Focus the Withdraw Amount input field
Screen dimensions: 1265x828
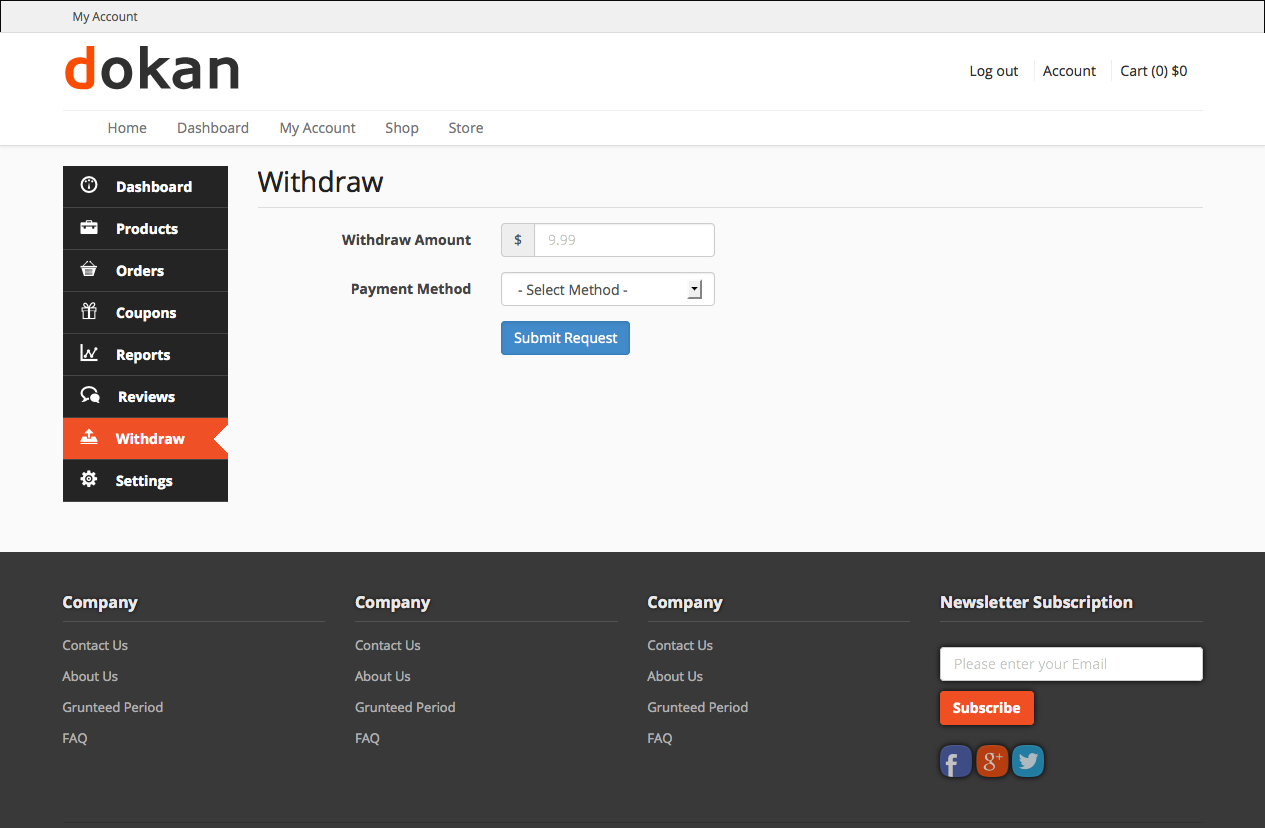pos(624,240)
